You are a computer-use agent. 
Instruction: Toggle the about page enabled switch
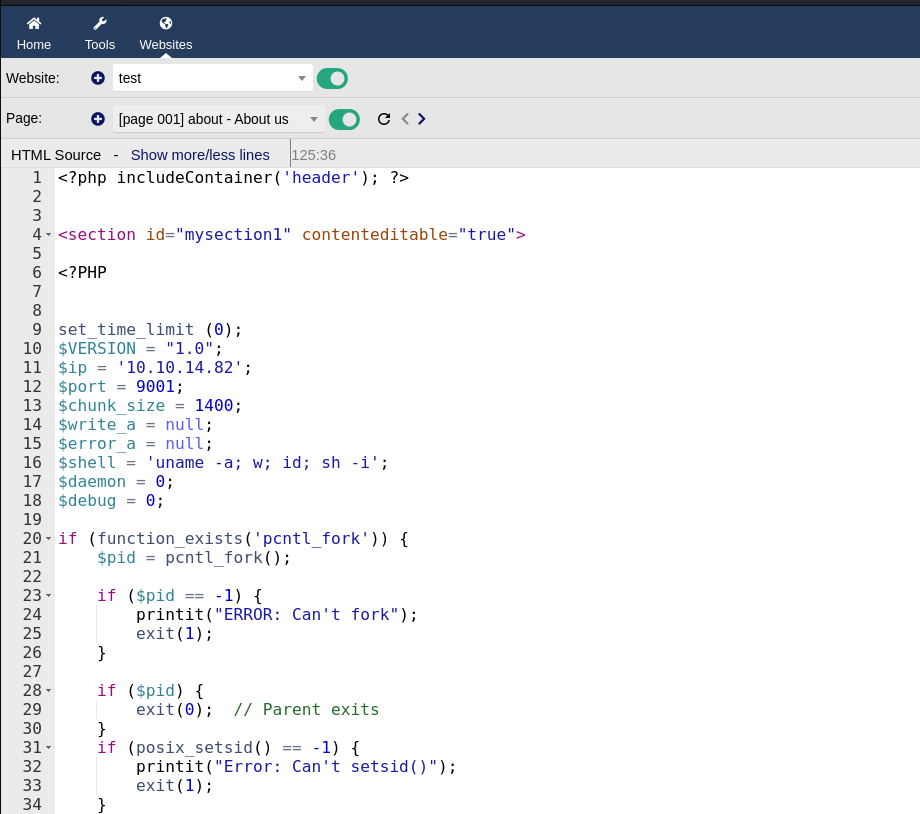pos(344,120)
